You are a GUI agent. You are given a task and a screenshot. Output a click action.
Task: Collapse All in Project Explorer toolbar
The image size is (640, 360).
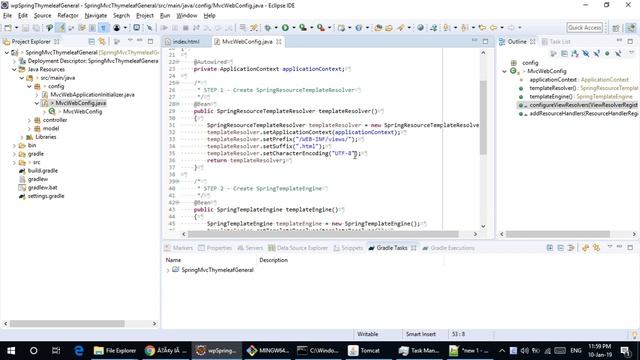pyautogui.click(x=91, y=42)
